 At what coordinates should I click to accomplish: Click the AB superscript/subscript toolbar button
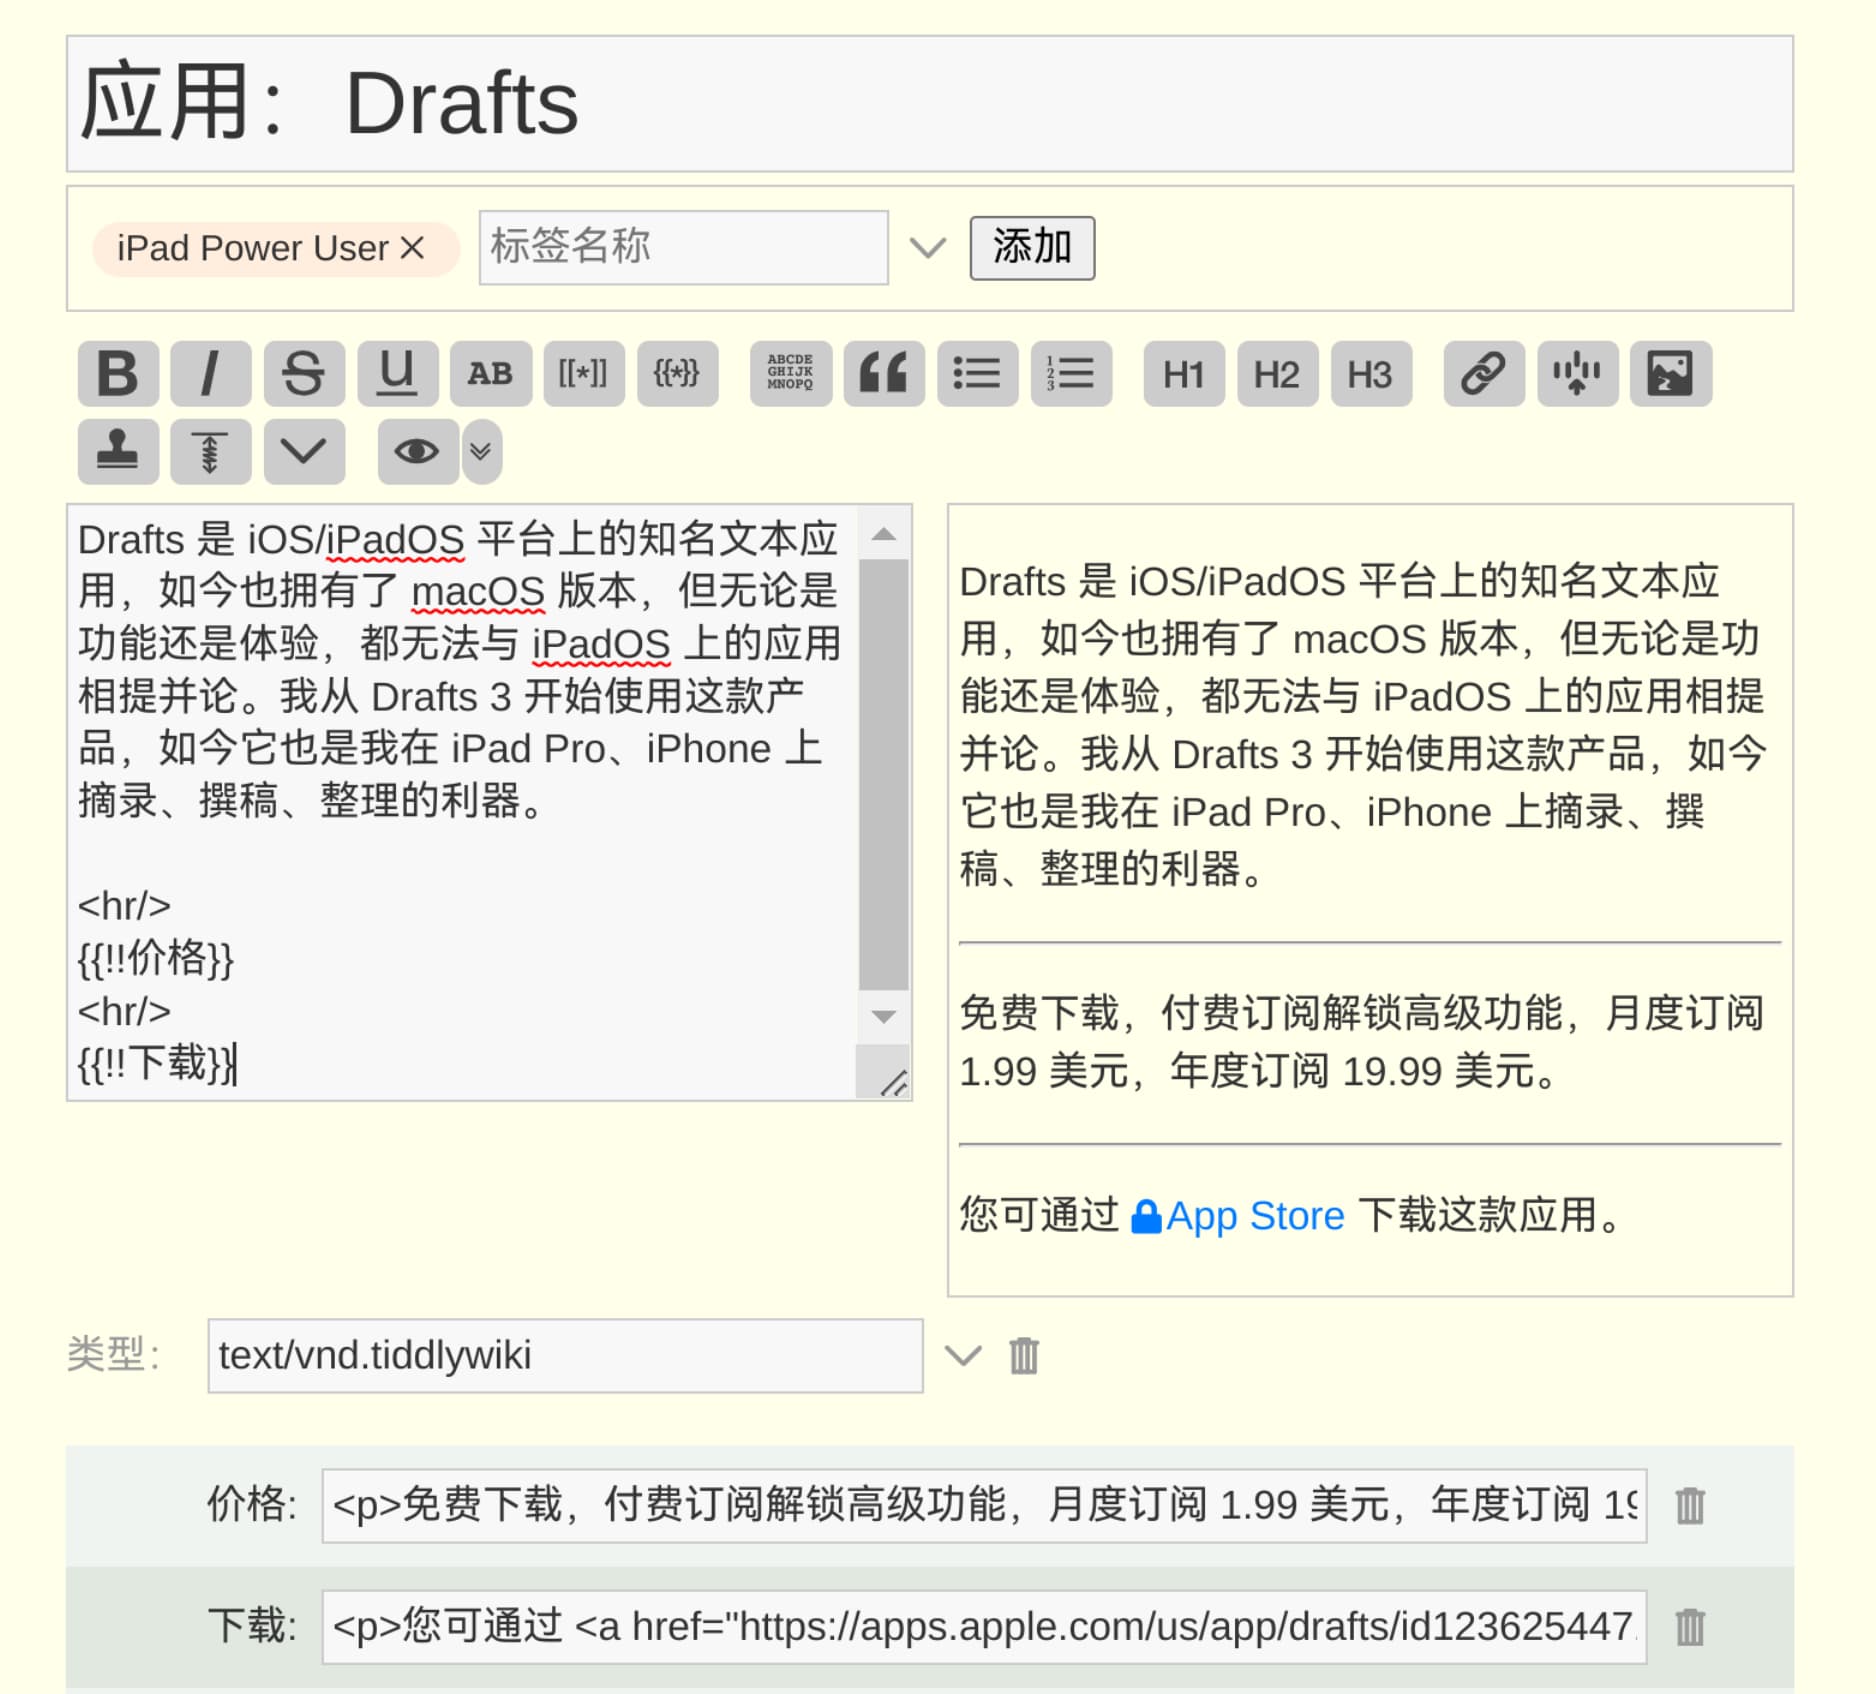coord(491,374)
